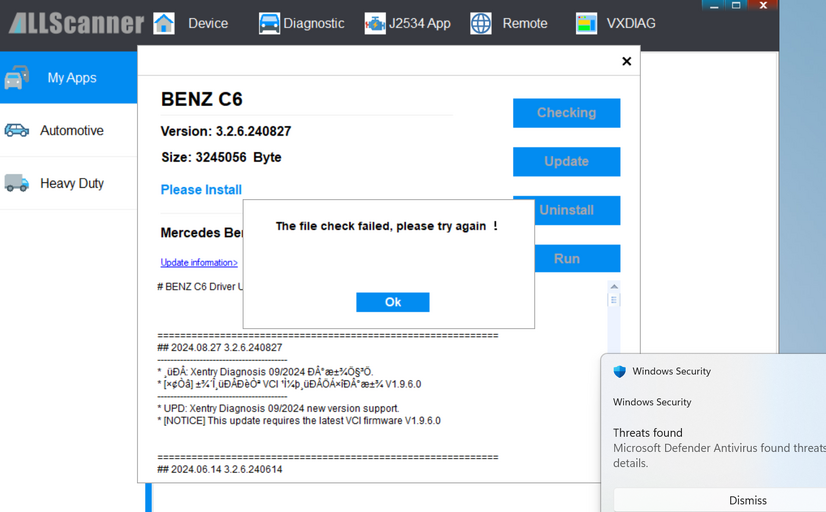Click the My Apps cars icon
The image size is (826, 512).
click(17, 77)
